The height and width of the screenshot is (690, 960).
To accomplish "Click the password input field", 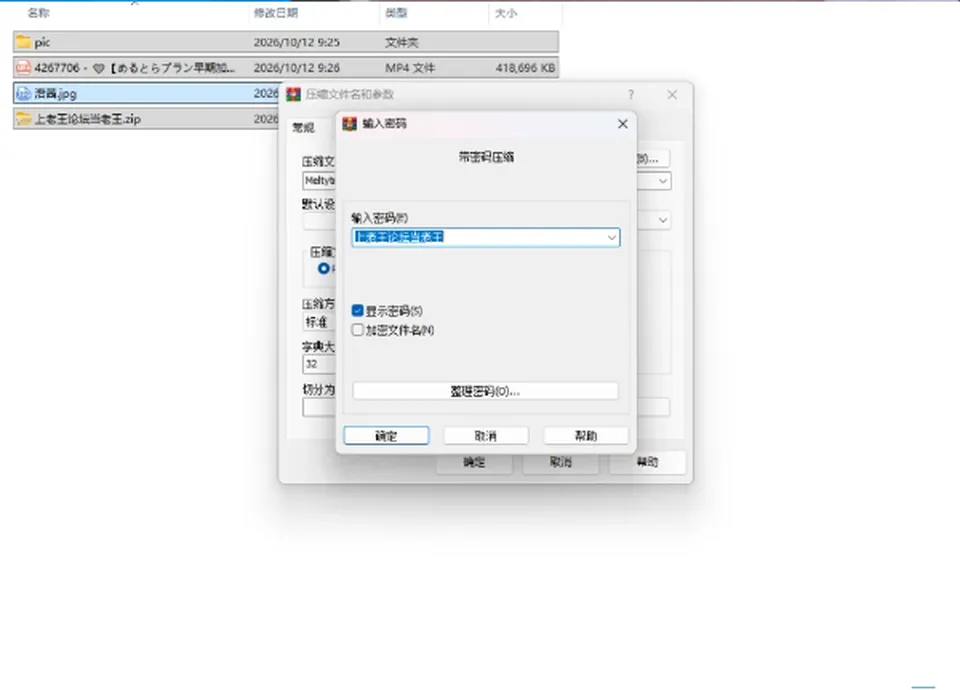I will (x=486, y=238).
